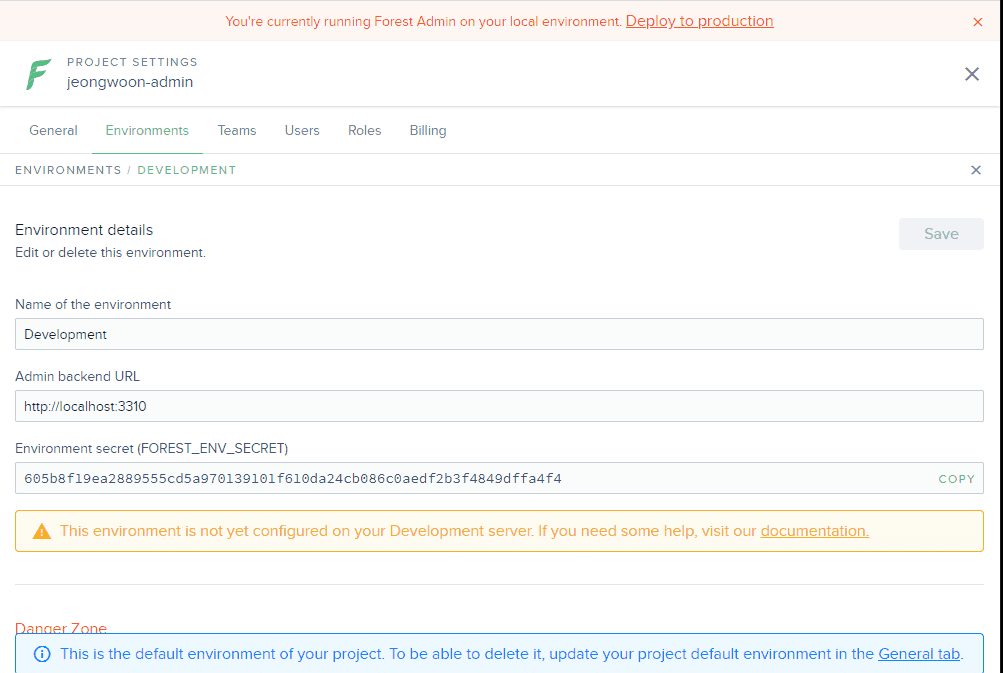Click the Save button
The width and height of the screenshot is (1003, 673).
coord(941,234)
